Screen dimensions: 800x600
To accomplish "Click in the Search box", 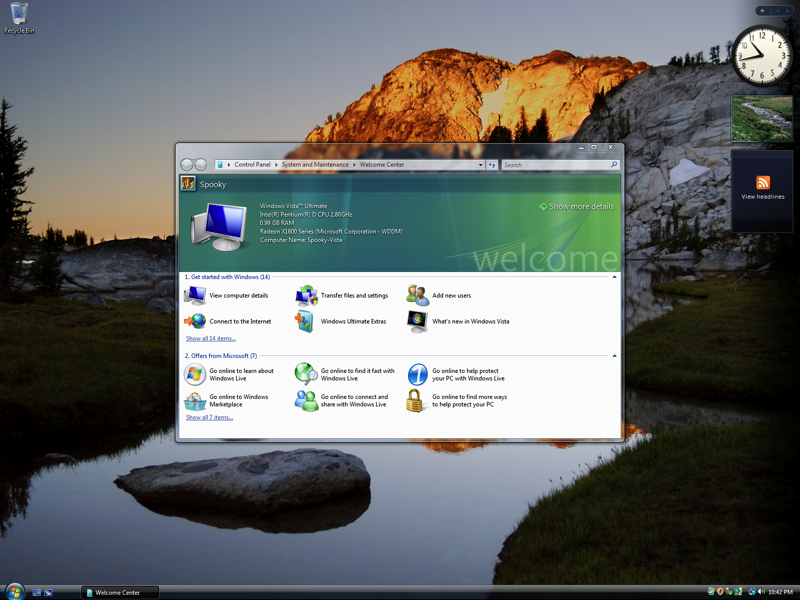I will click(554, 165).
